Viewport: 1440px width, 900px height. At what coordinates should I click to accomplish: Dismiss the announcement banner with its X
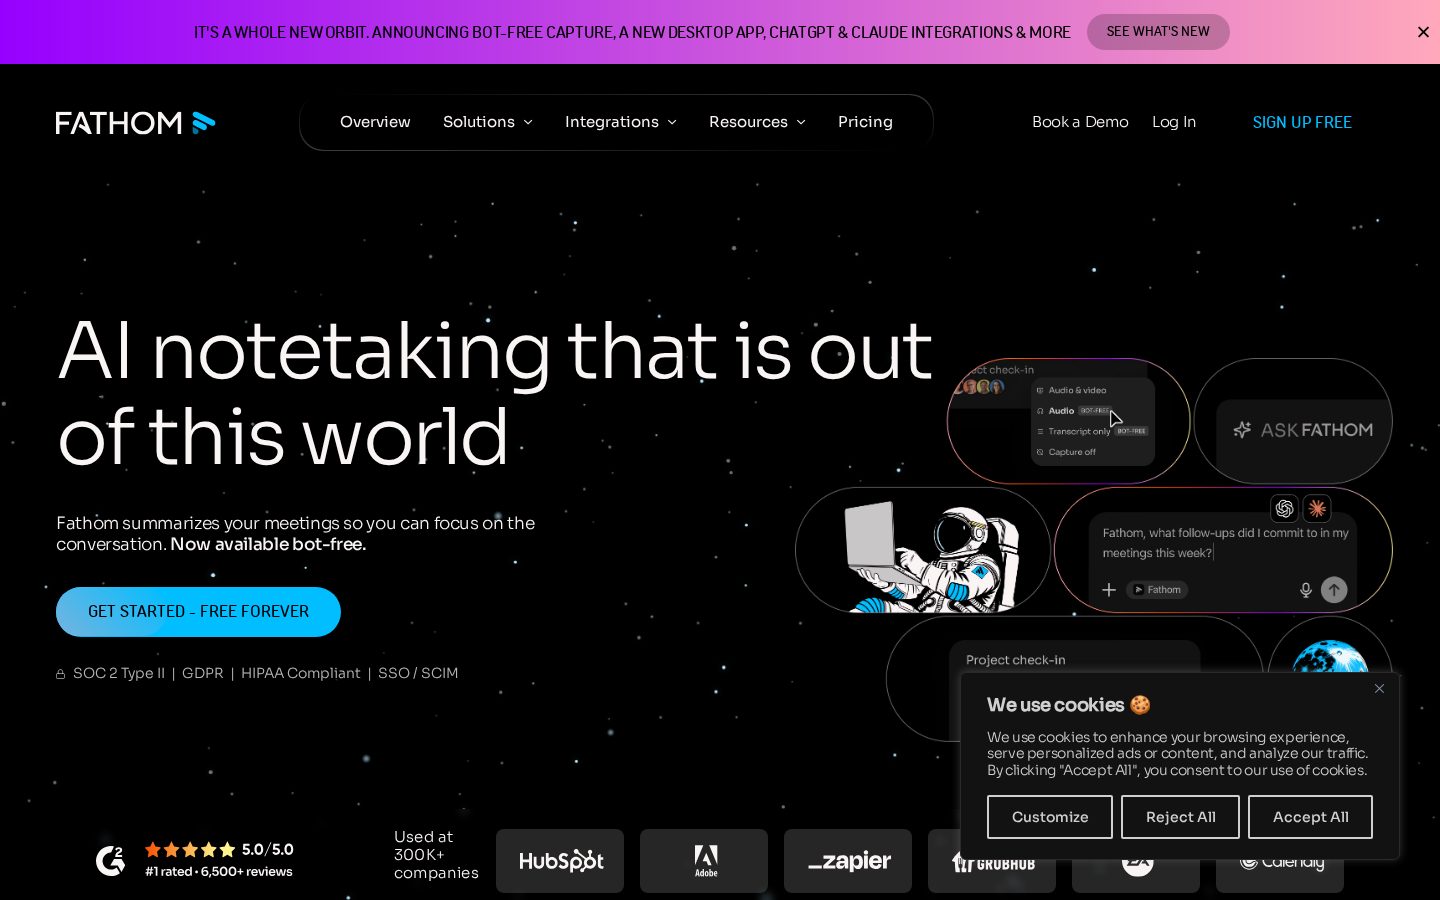pos(1423,32)
